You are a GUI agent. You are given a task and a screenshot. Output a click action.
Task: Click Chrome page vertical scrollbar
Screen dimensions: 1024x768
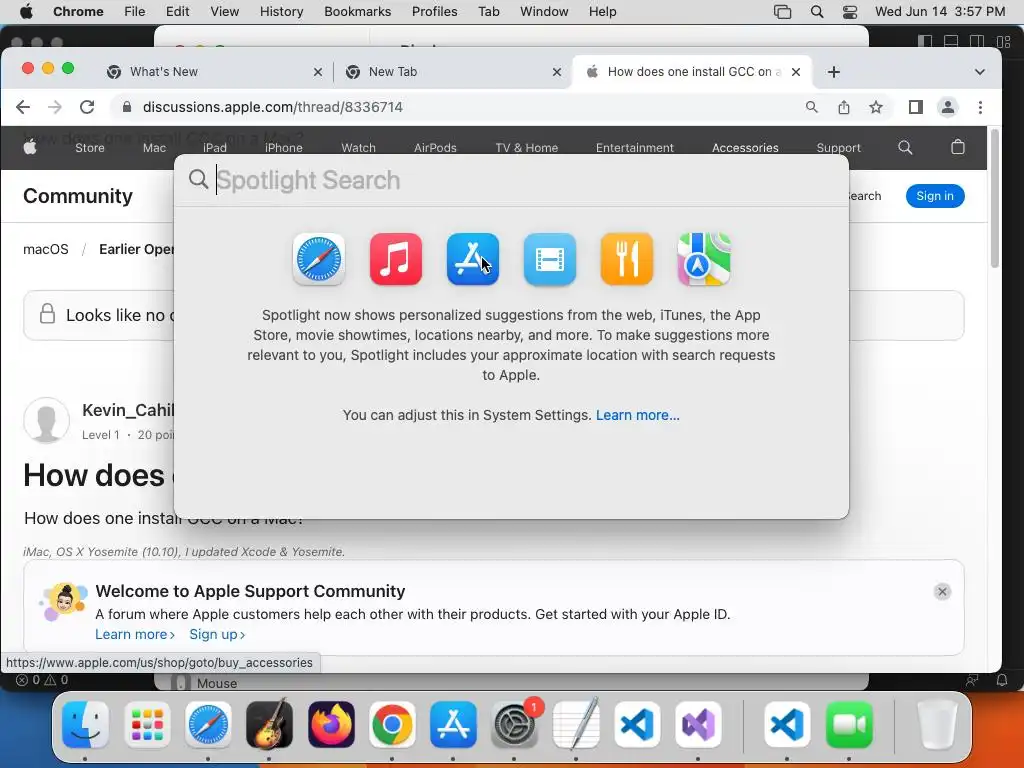995,199
